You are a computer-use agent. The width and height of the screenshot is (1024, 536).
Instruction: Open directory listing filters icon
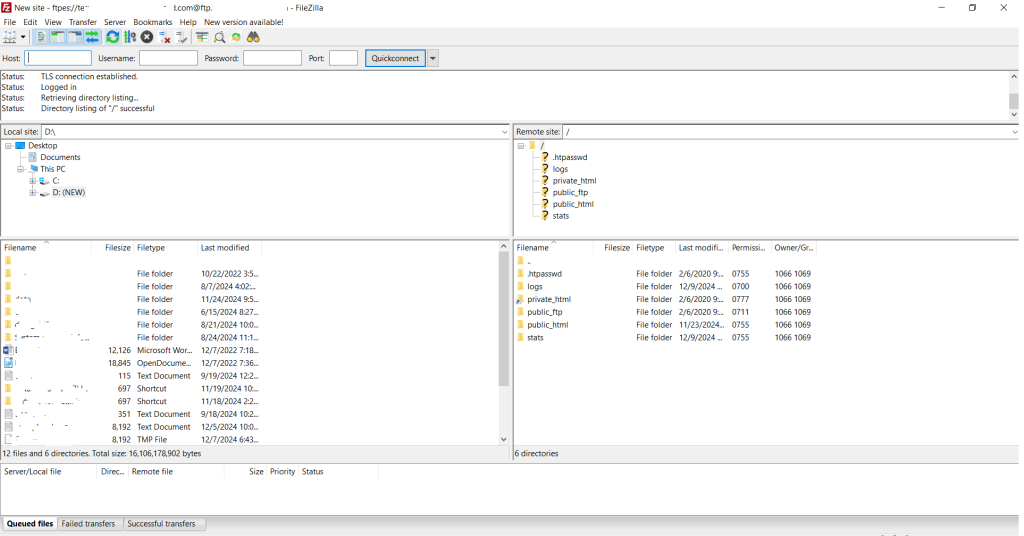coord(202,37)
